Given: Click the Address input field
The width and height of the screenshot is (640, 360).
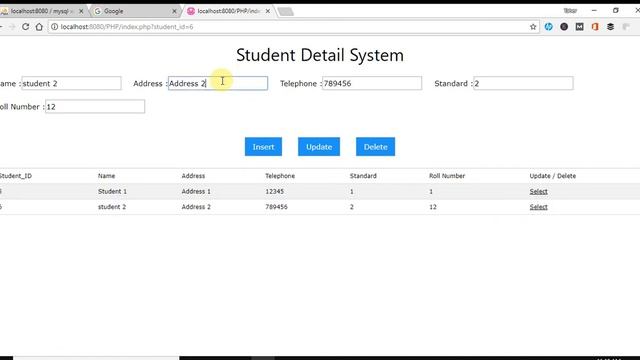Looking at the screenshot, I should [x=218, y=83].
